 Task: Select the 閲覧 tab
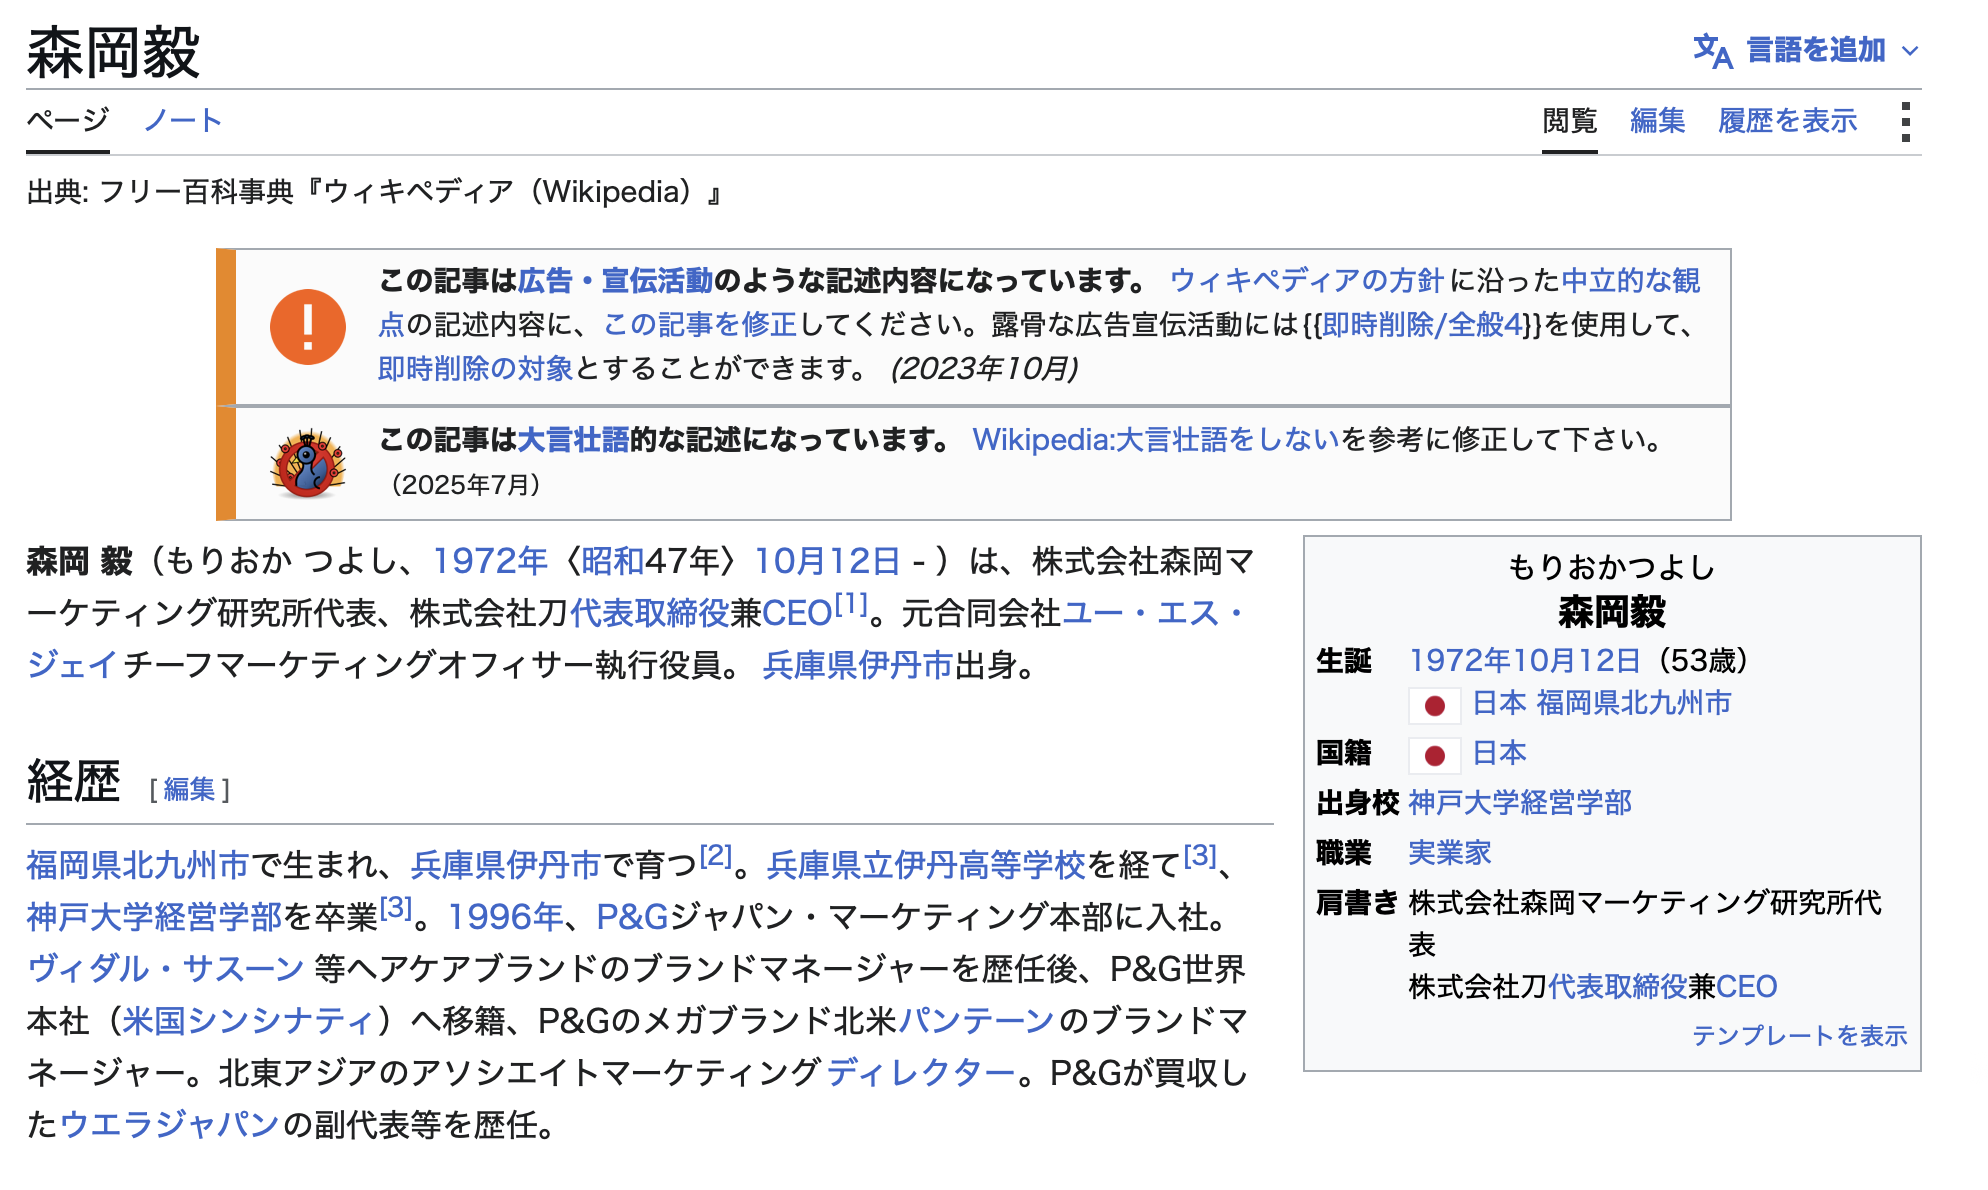pos(1570,121)
